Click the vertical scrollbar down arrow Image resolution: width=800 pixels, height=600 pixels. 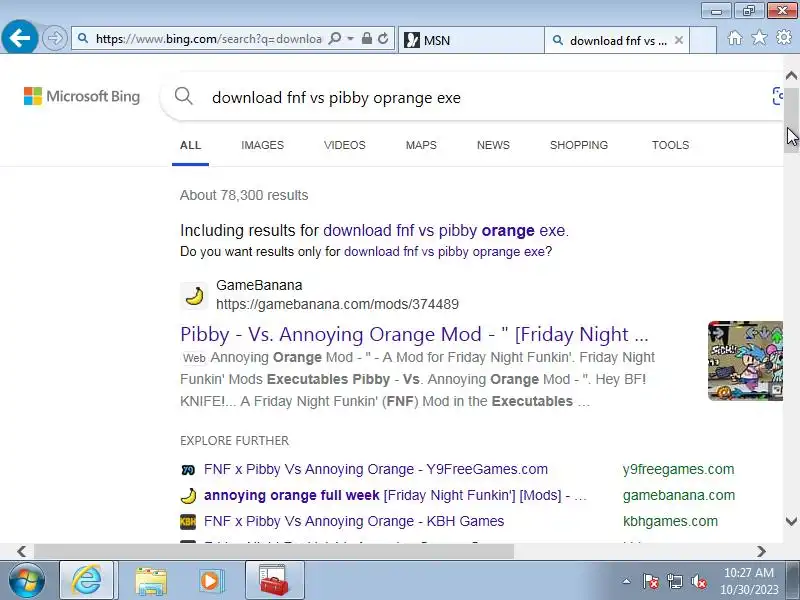[791, 521]
